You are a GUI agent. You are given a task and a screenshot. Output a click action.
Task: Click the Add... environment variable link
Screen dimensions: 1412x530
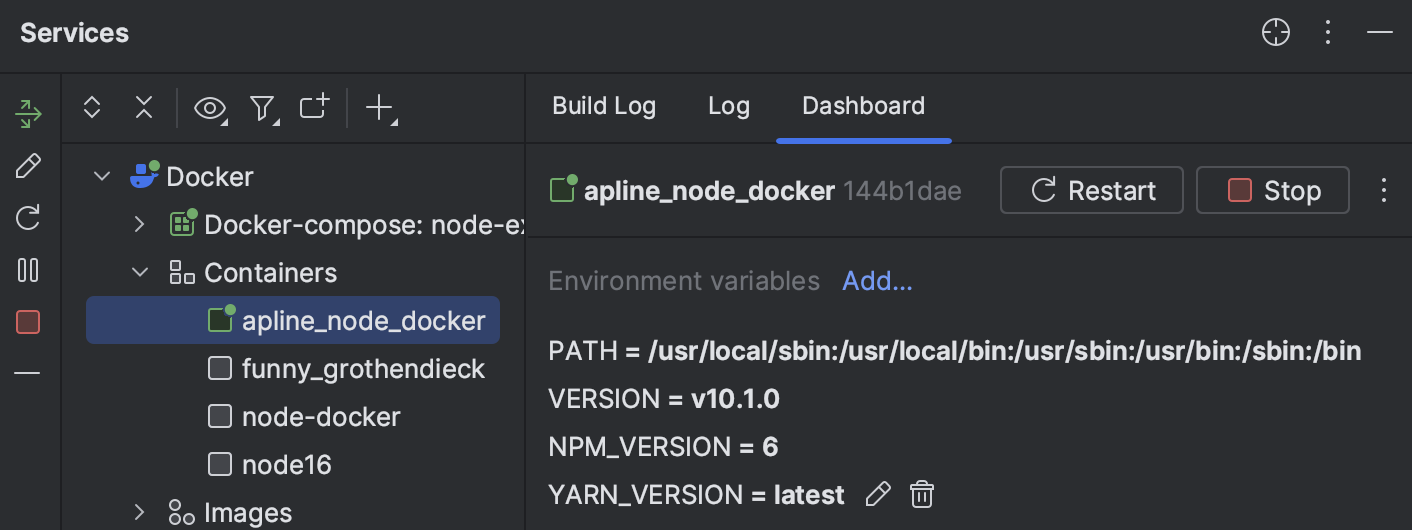click(877, 282)
